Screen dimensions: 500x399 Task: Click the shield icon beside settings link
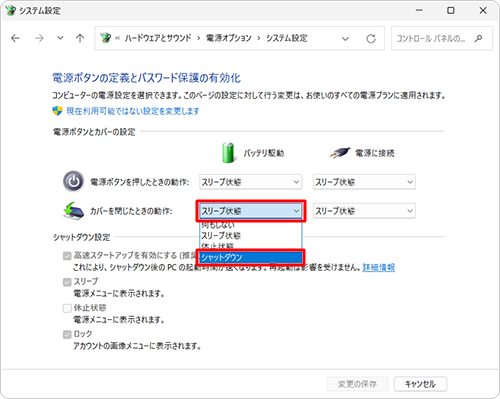pyautogui.click(x=57, y=111)
